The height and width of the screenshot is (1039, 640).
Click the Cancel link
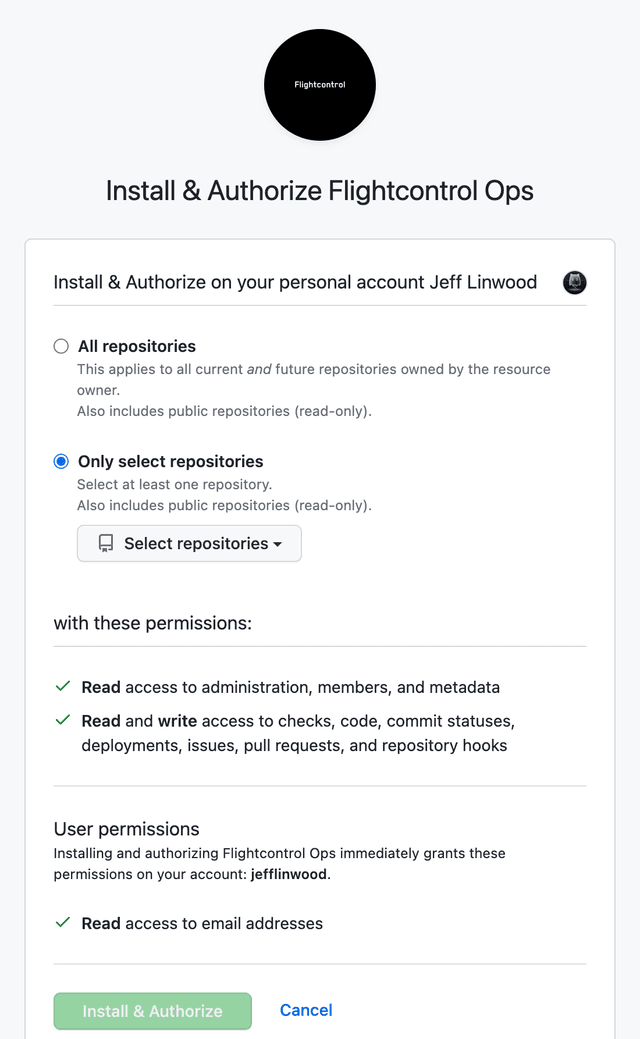[x=305, y=1010]
